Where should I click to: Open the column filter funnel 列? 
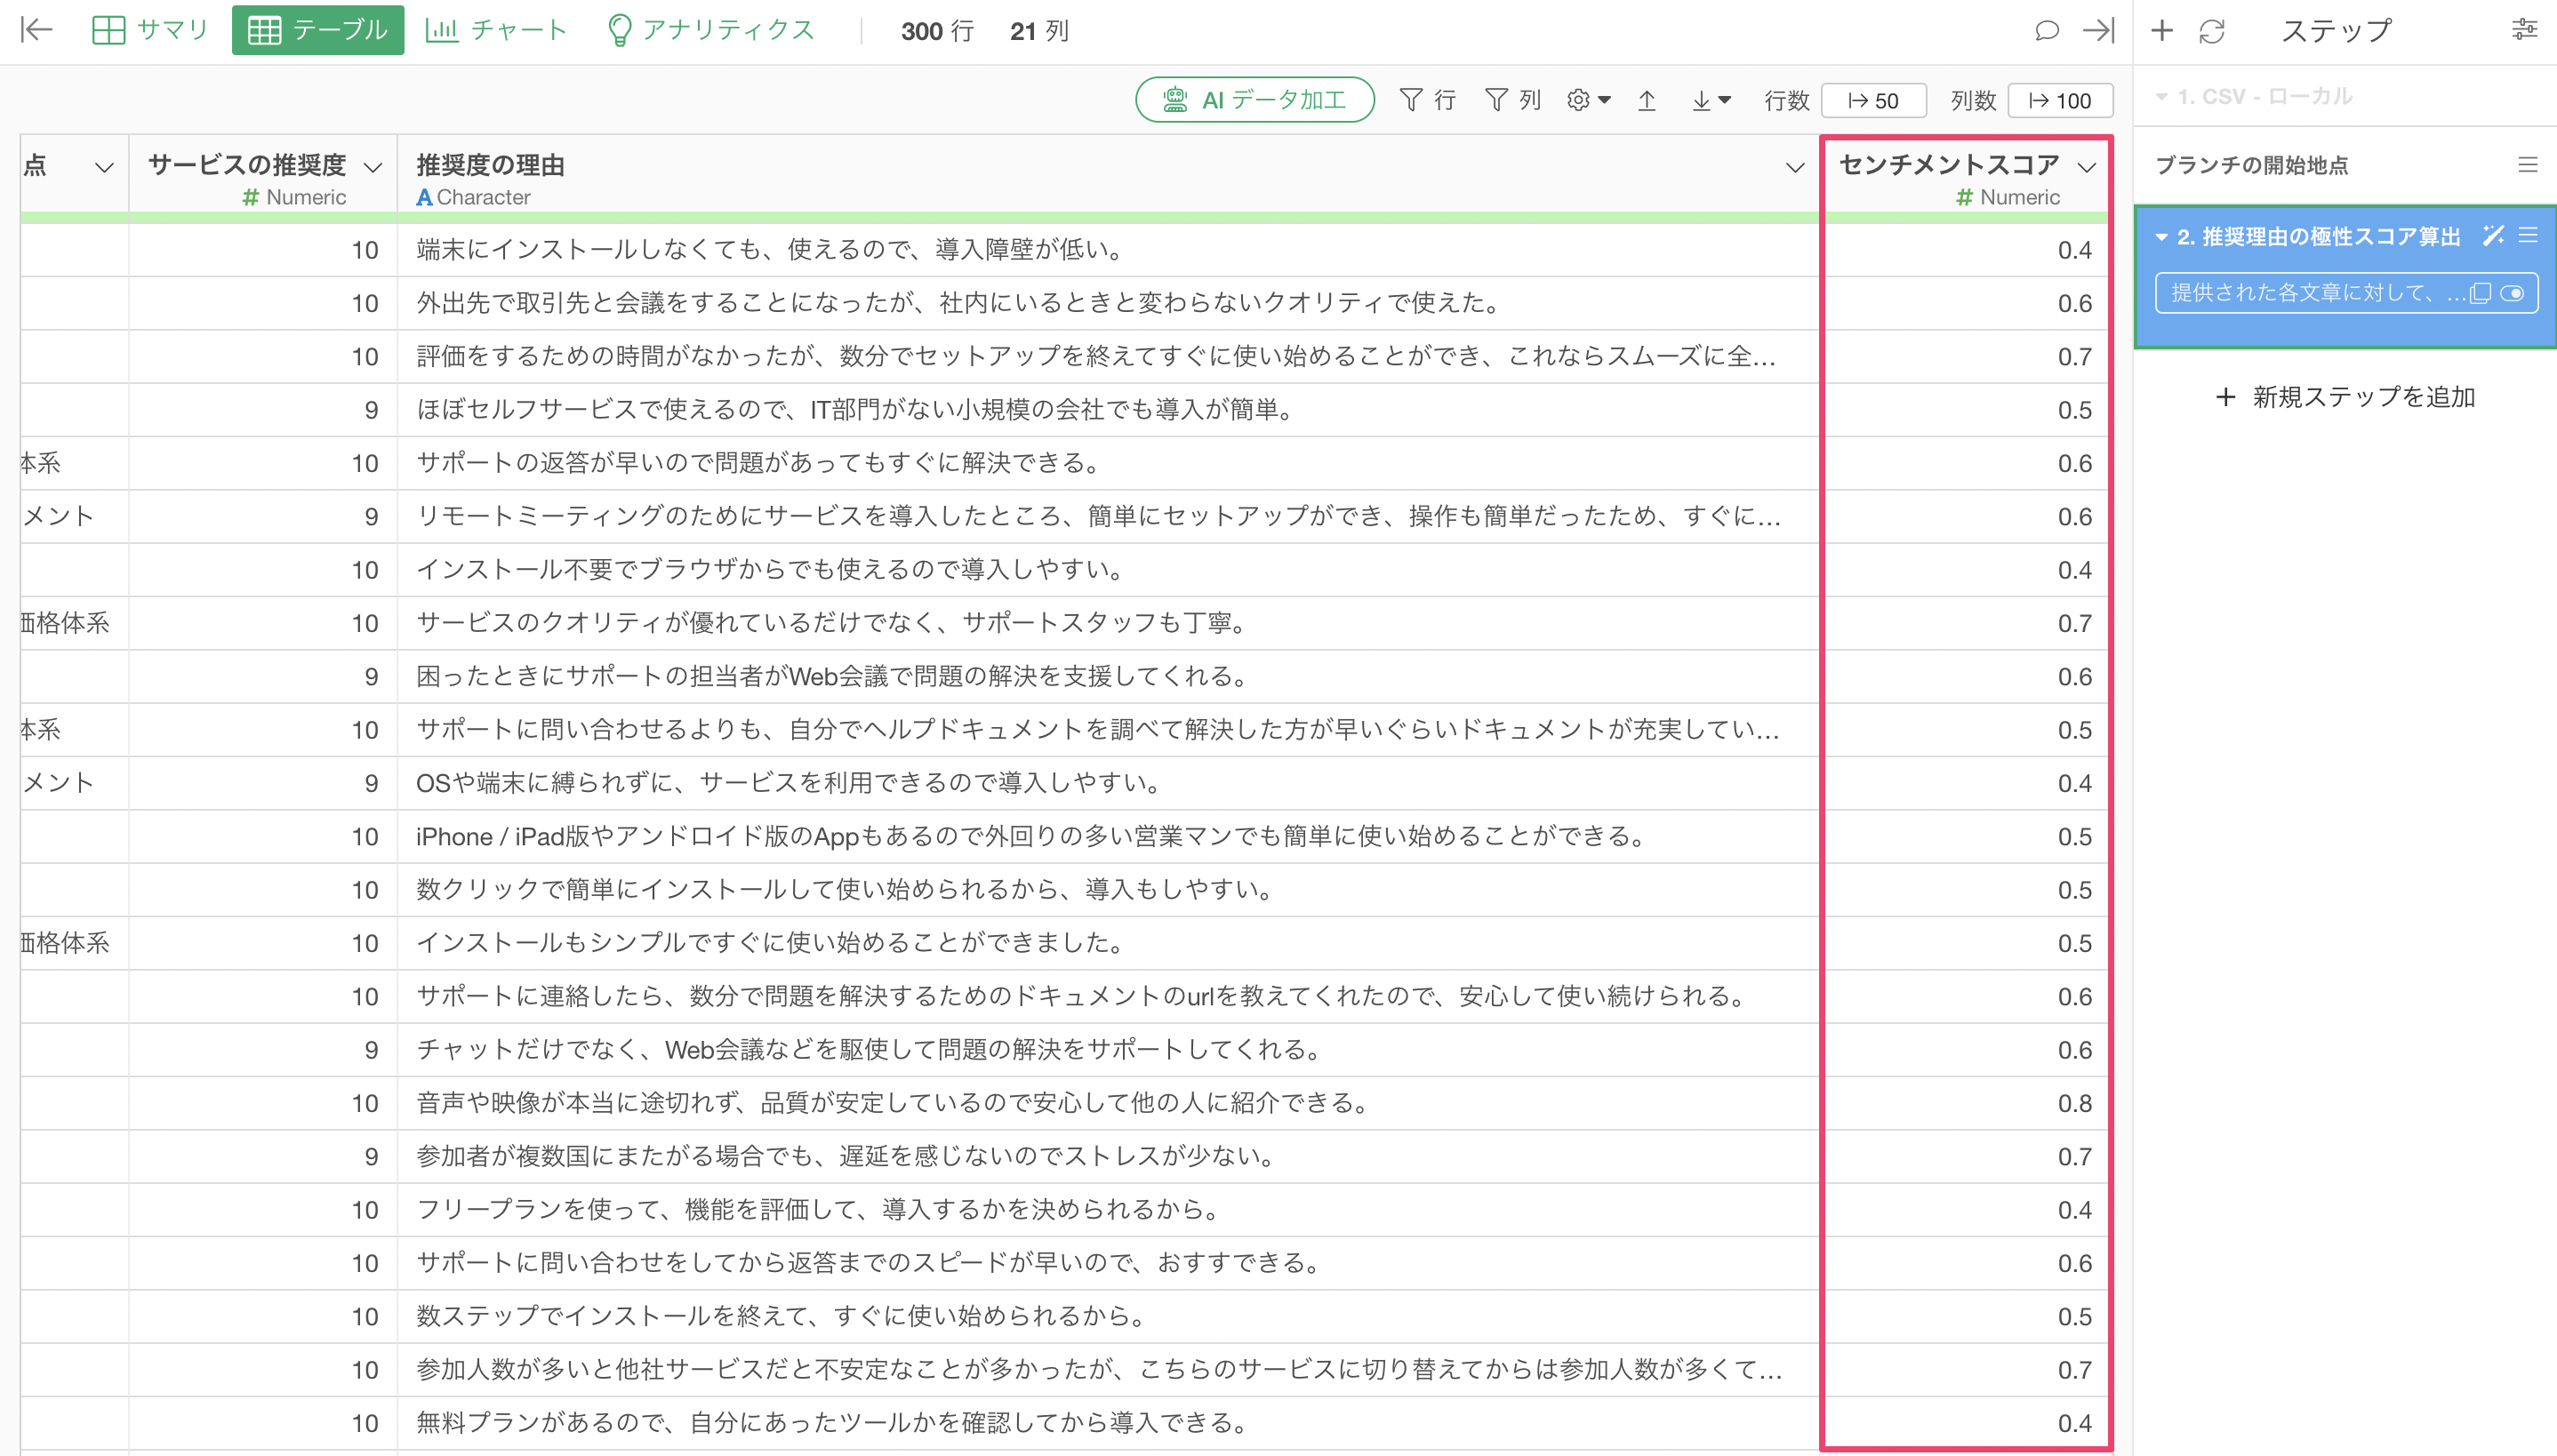tap(1511, 100)
